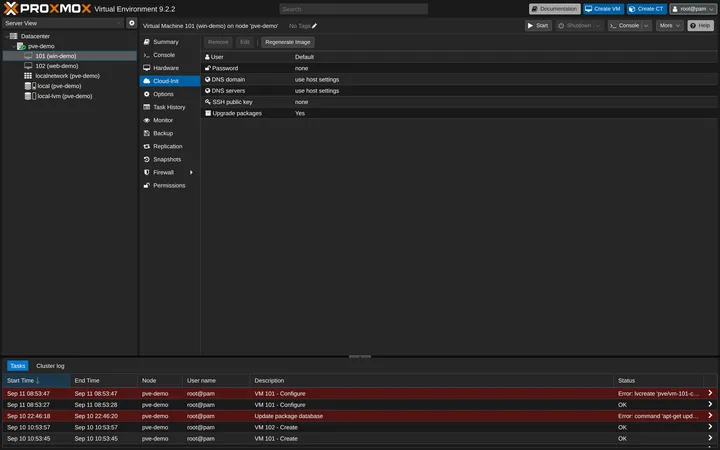Image resolution: width=720 pixels, height=450 pixels.
Task: Click the Edit button
Action: point(245,42)
